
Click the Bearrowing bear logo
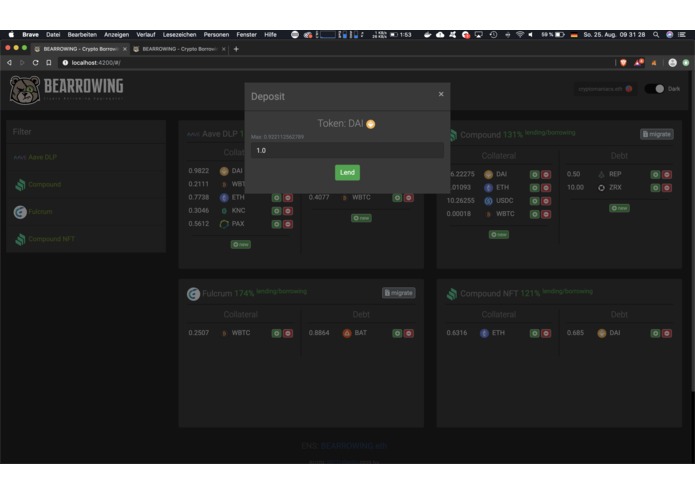click(x=25, y=90)
